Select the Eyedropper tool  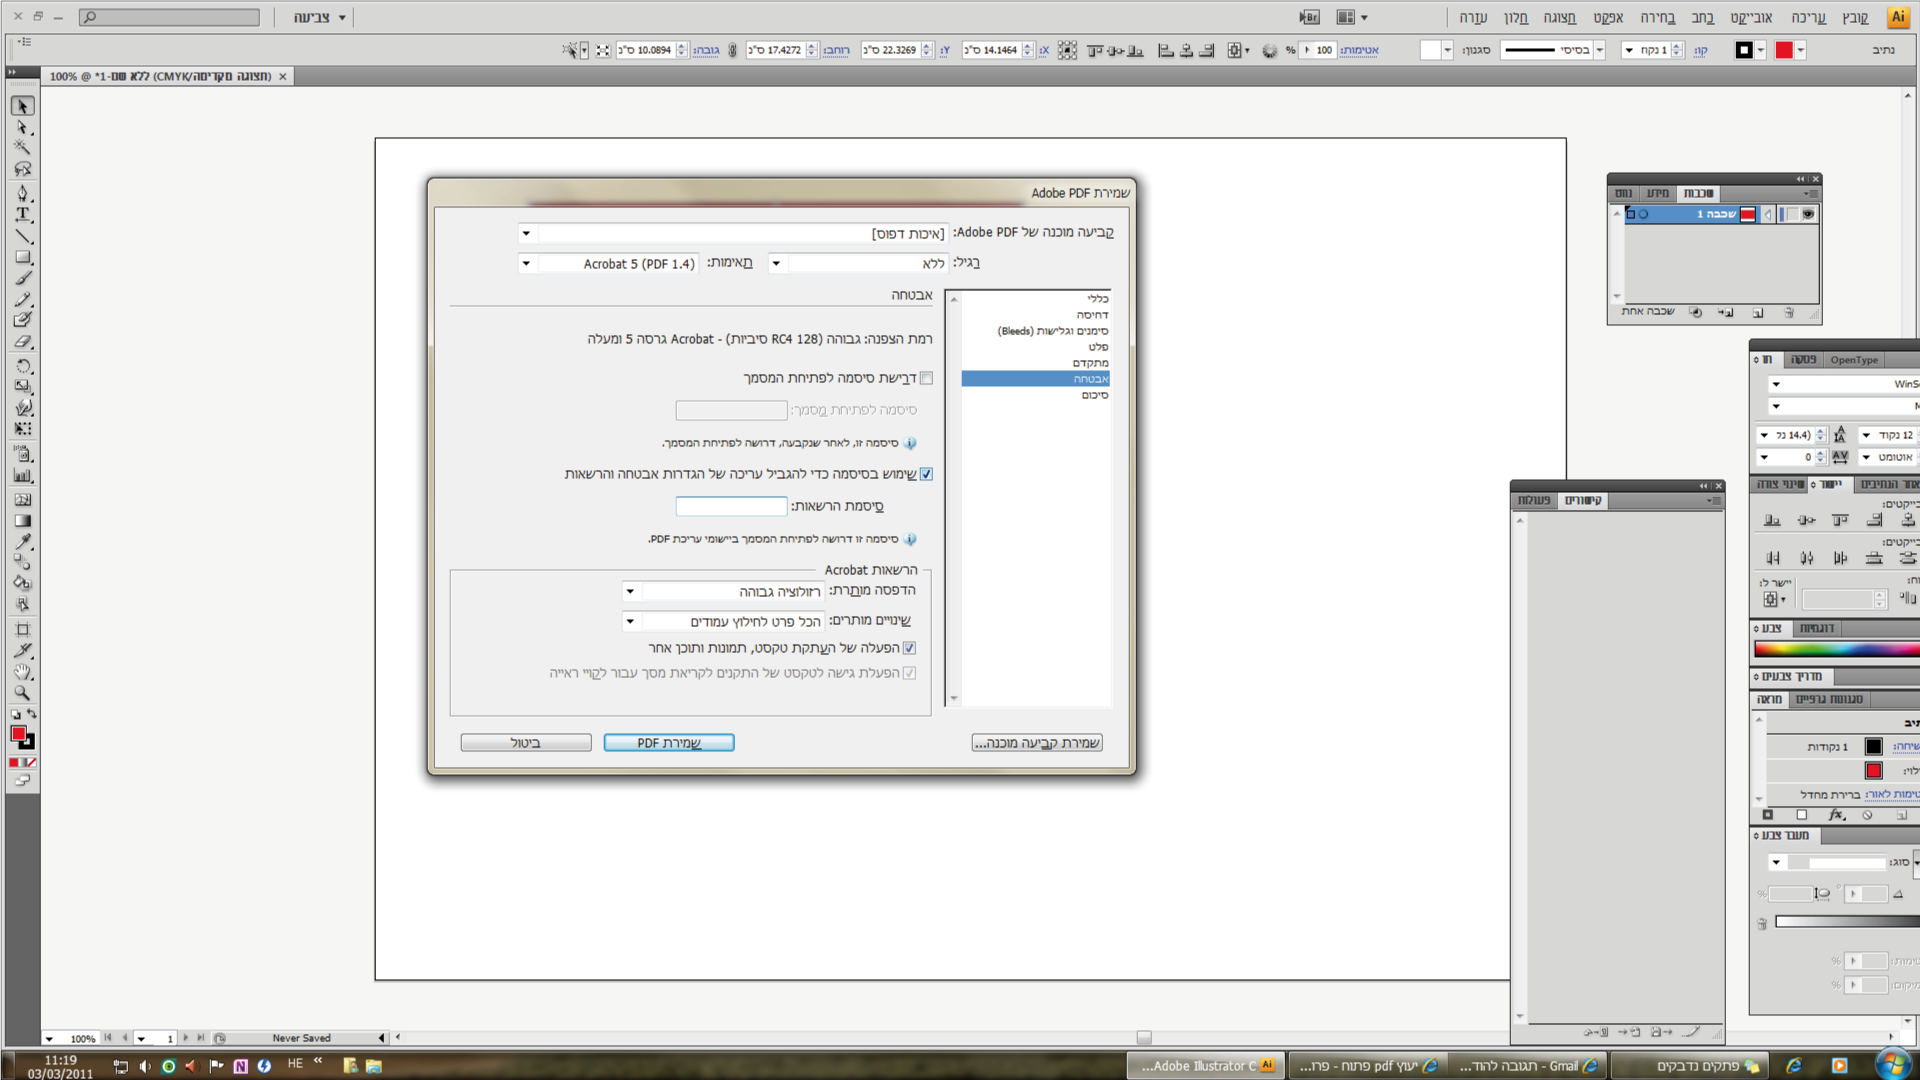23,541
